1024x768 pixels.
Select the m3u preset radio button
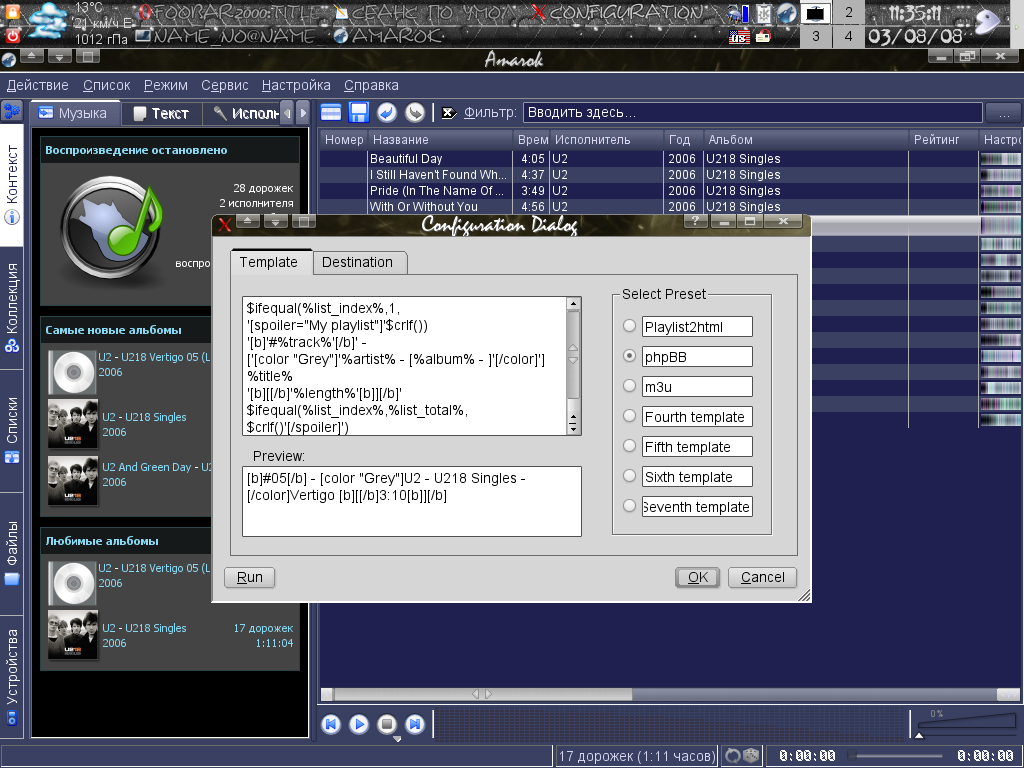tap(630, 386)
